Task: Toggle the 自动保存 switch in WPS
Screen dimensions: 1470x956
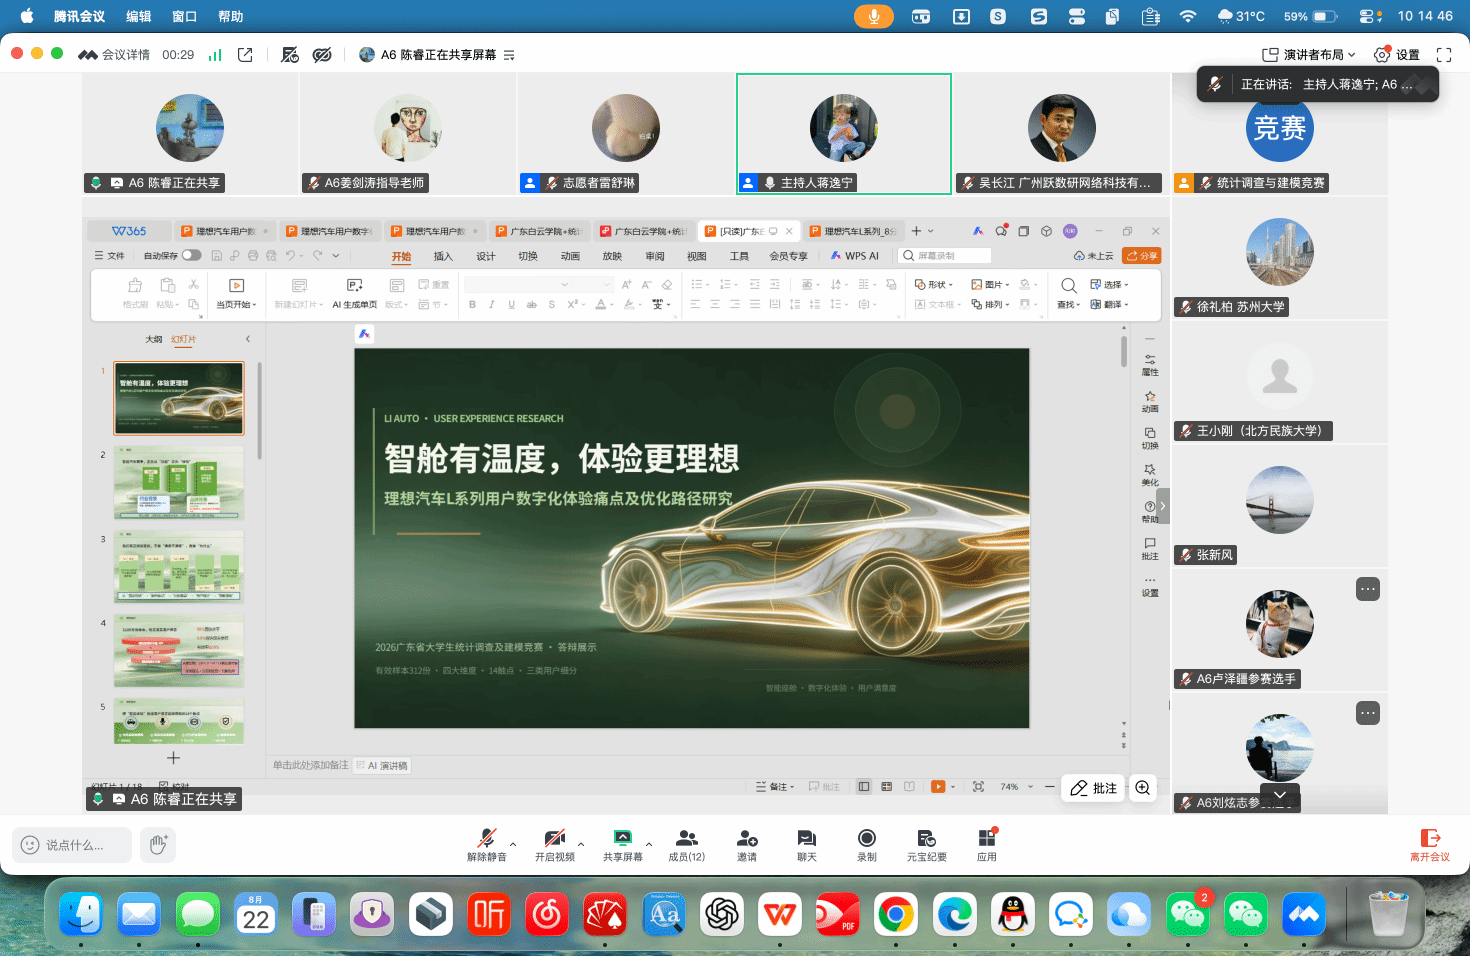Action: (x=191, y=255)
